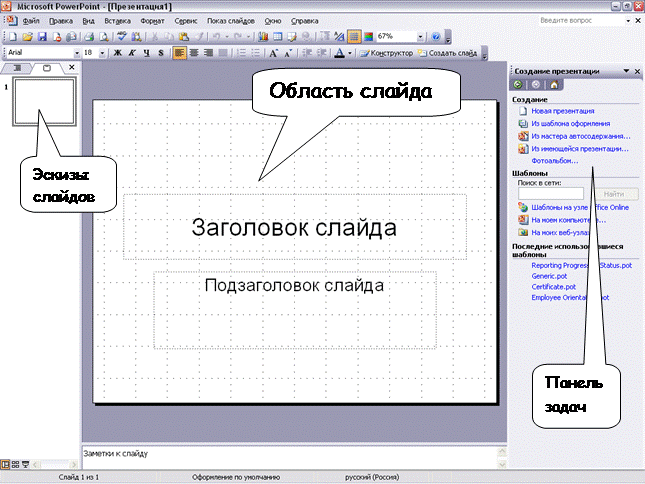
Task: Insert a chart using toolbar icon
Action: 263,37
